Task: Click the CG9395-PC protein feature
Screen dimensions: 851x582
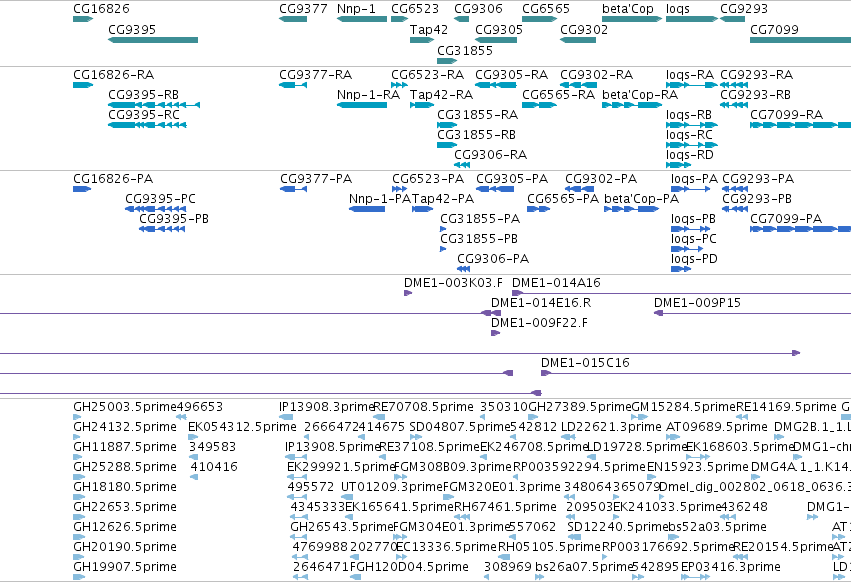Action: click(x=156, y=209)
